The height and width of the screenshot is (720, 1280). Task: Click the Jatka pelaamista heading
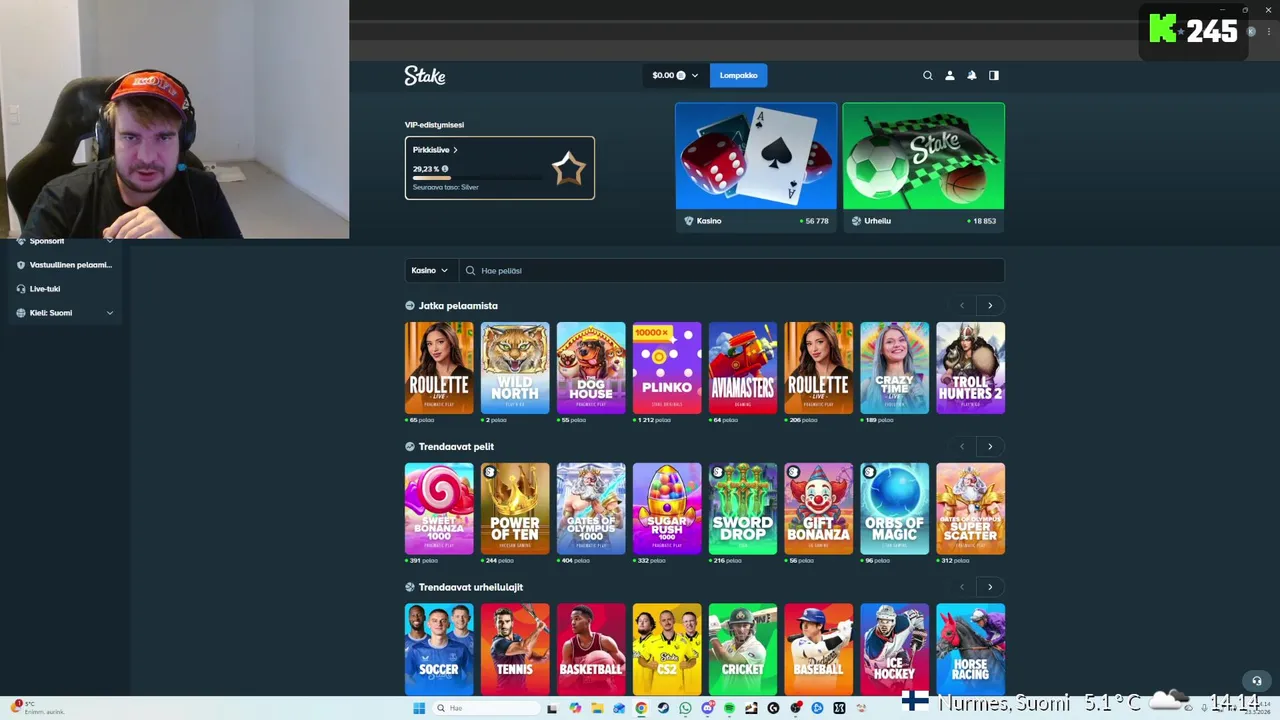(458, 306)
